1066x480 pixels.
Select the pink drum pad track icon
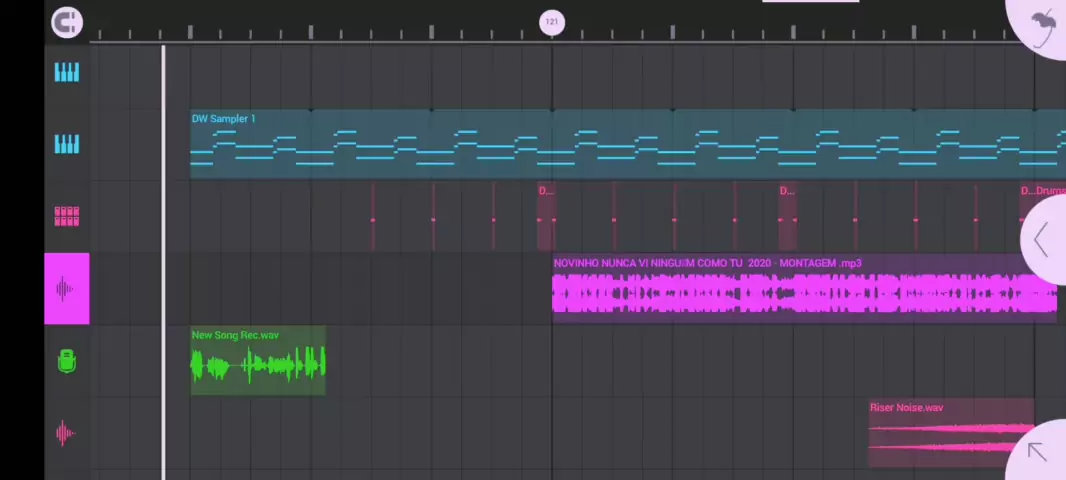coord(67,217)
